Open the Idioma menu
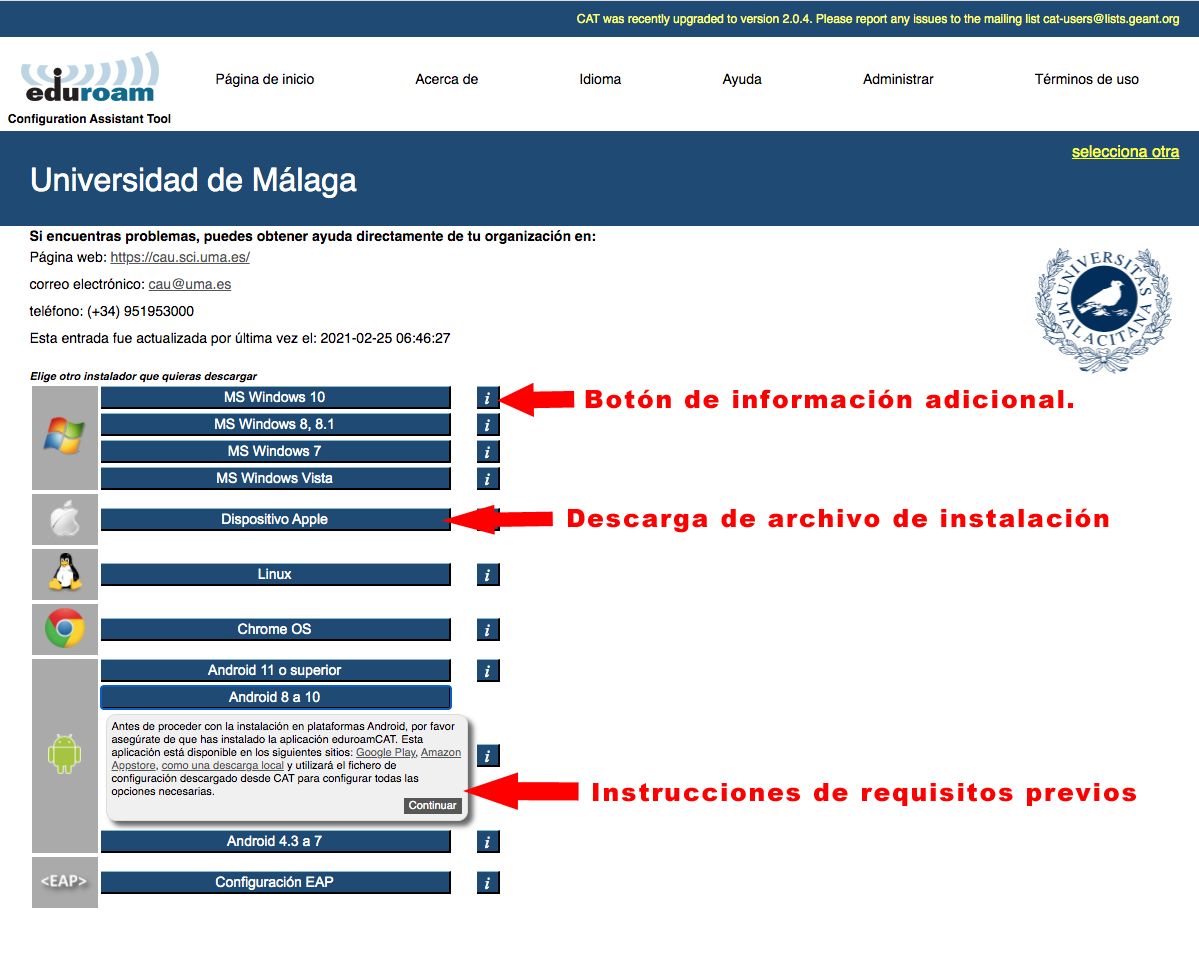1199x955 pixels. click(600, 80)
